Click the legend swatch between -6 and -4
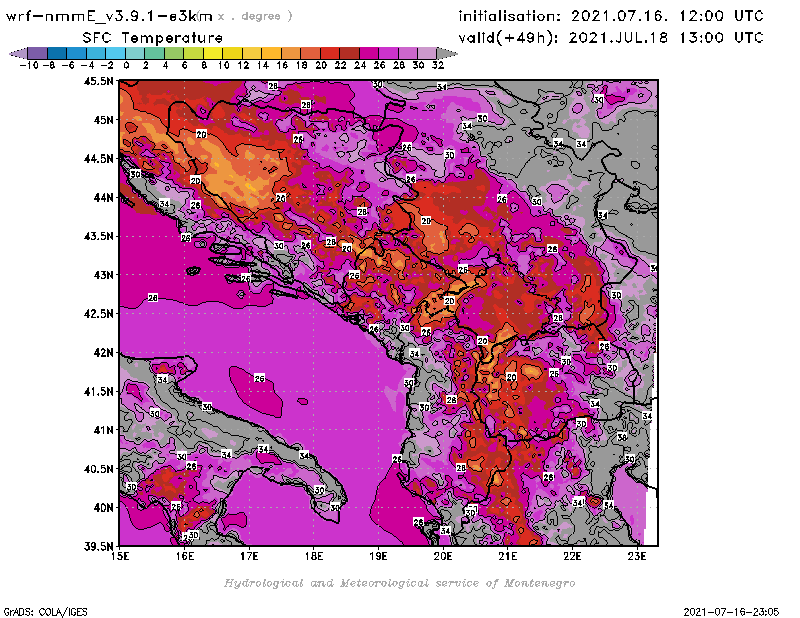The width and height of the screenshot is (800, 618). pos(77,53)
